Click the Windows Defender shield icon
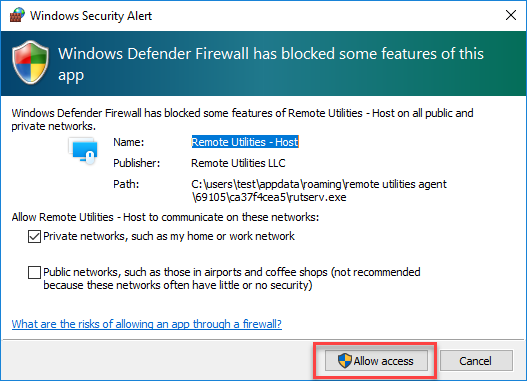 coord(30,62)
